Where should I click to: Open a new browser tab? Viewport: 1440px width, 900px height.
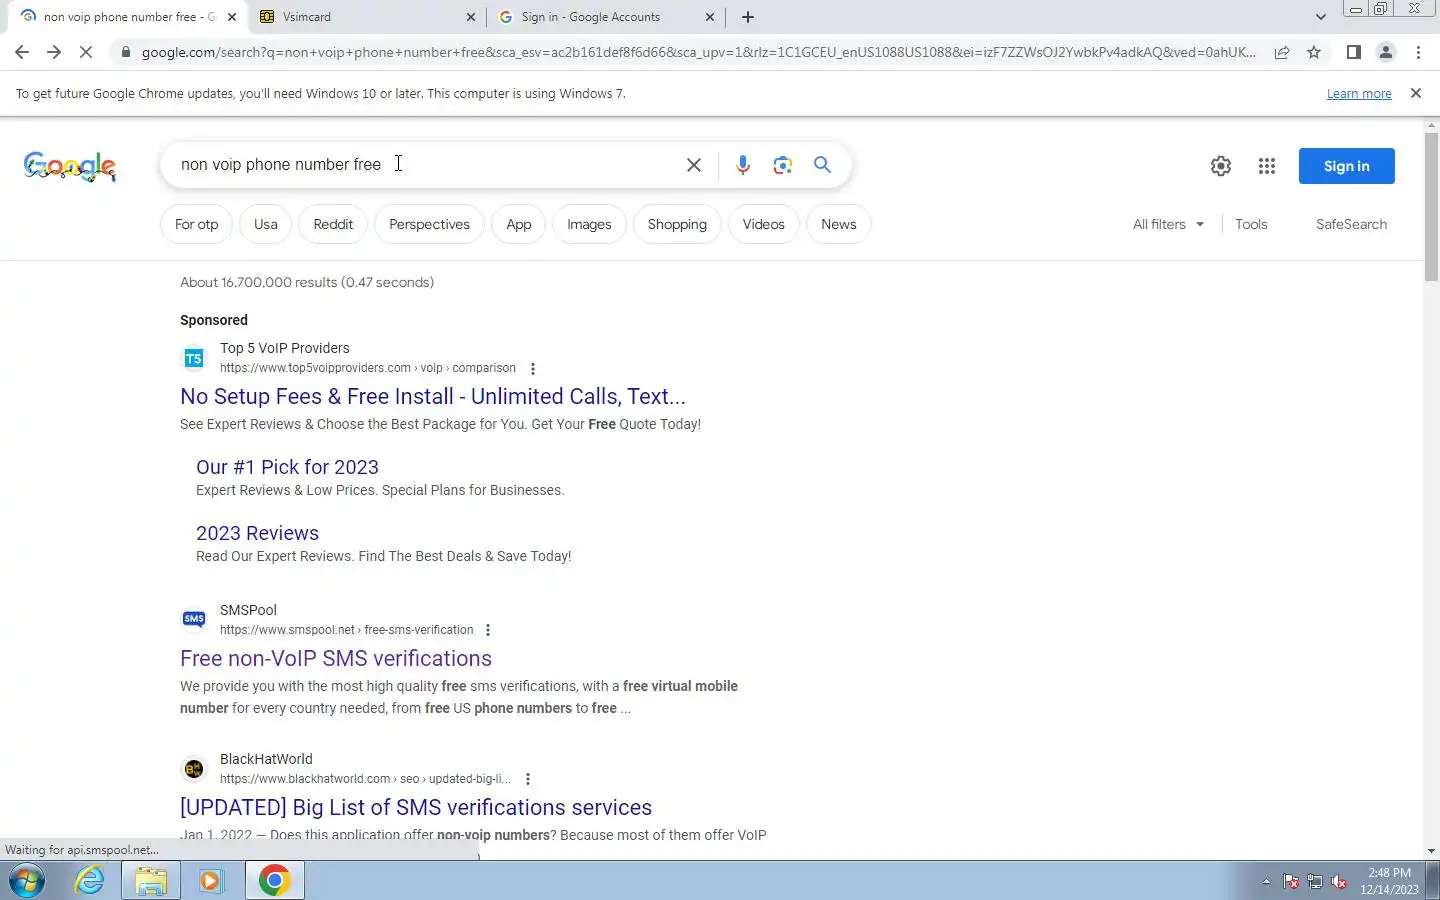pos(748,17)
